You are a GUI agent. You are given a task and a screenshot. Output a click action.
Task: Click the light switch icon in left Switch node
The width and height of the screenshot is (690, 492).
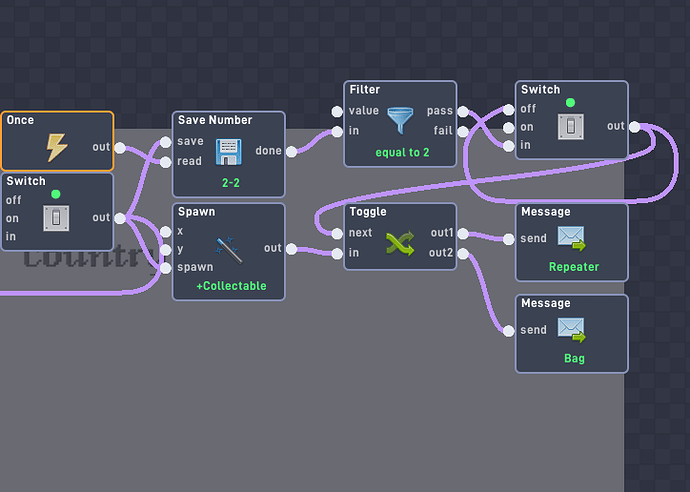(x=56, y=217)
